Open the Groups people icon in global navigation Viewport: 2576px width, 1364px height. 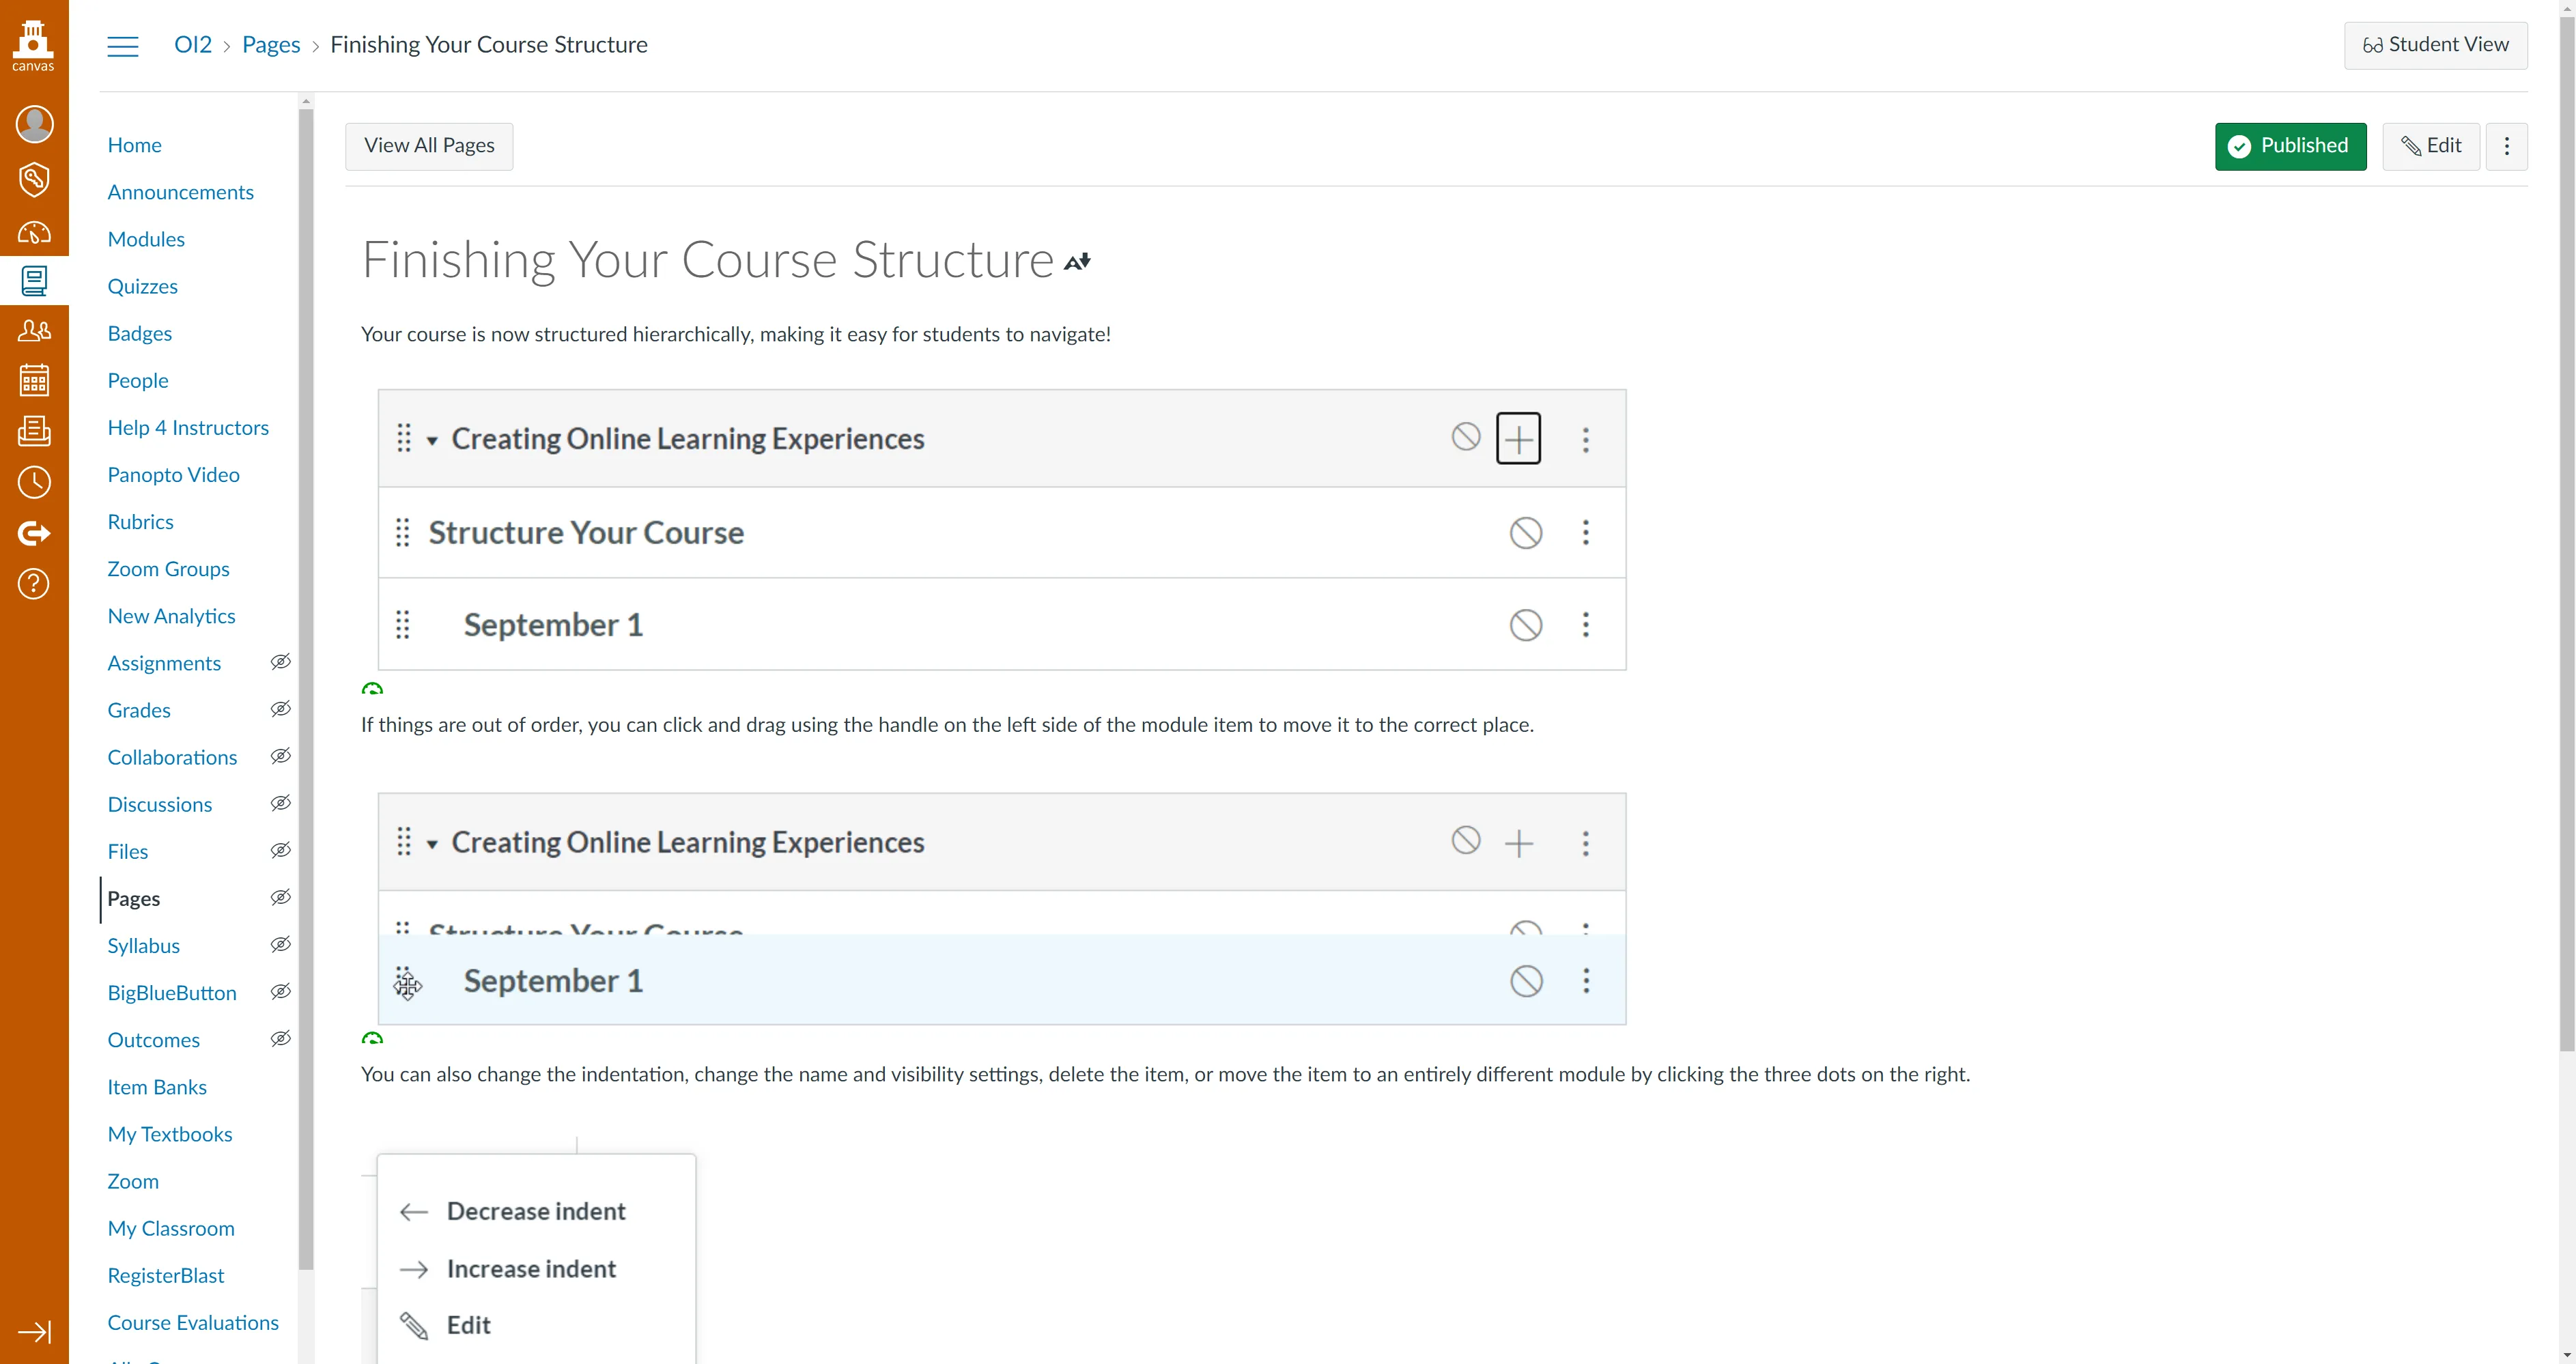click(34, 330)
